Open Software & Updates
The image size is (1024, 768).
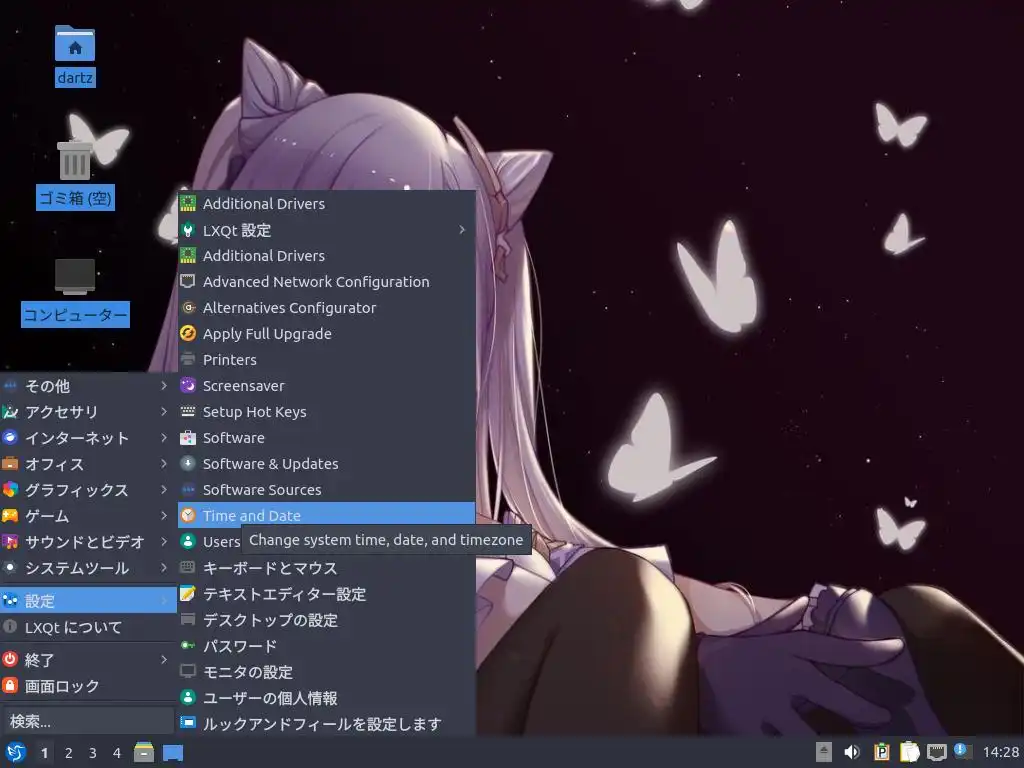coord(327,464)
